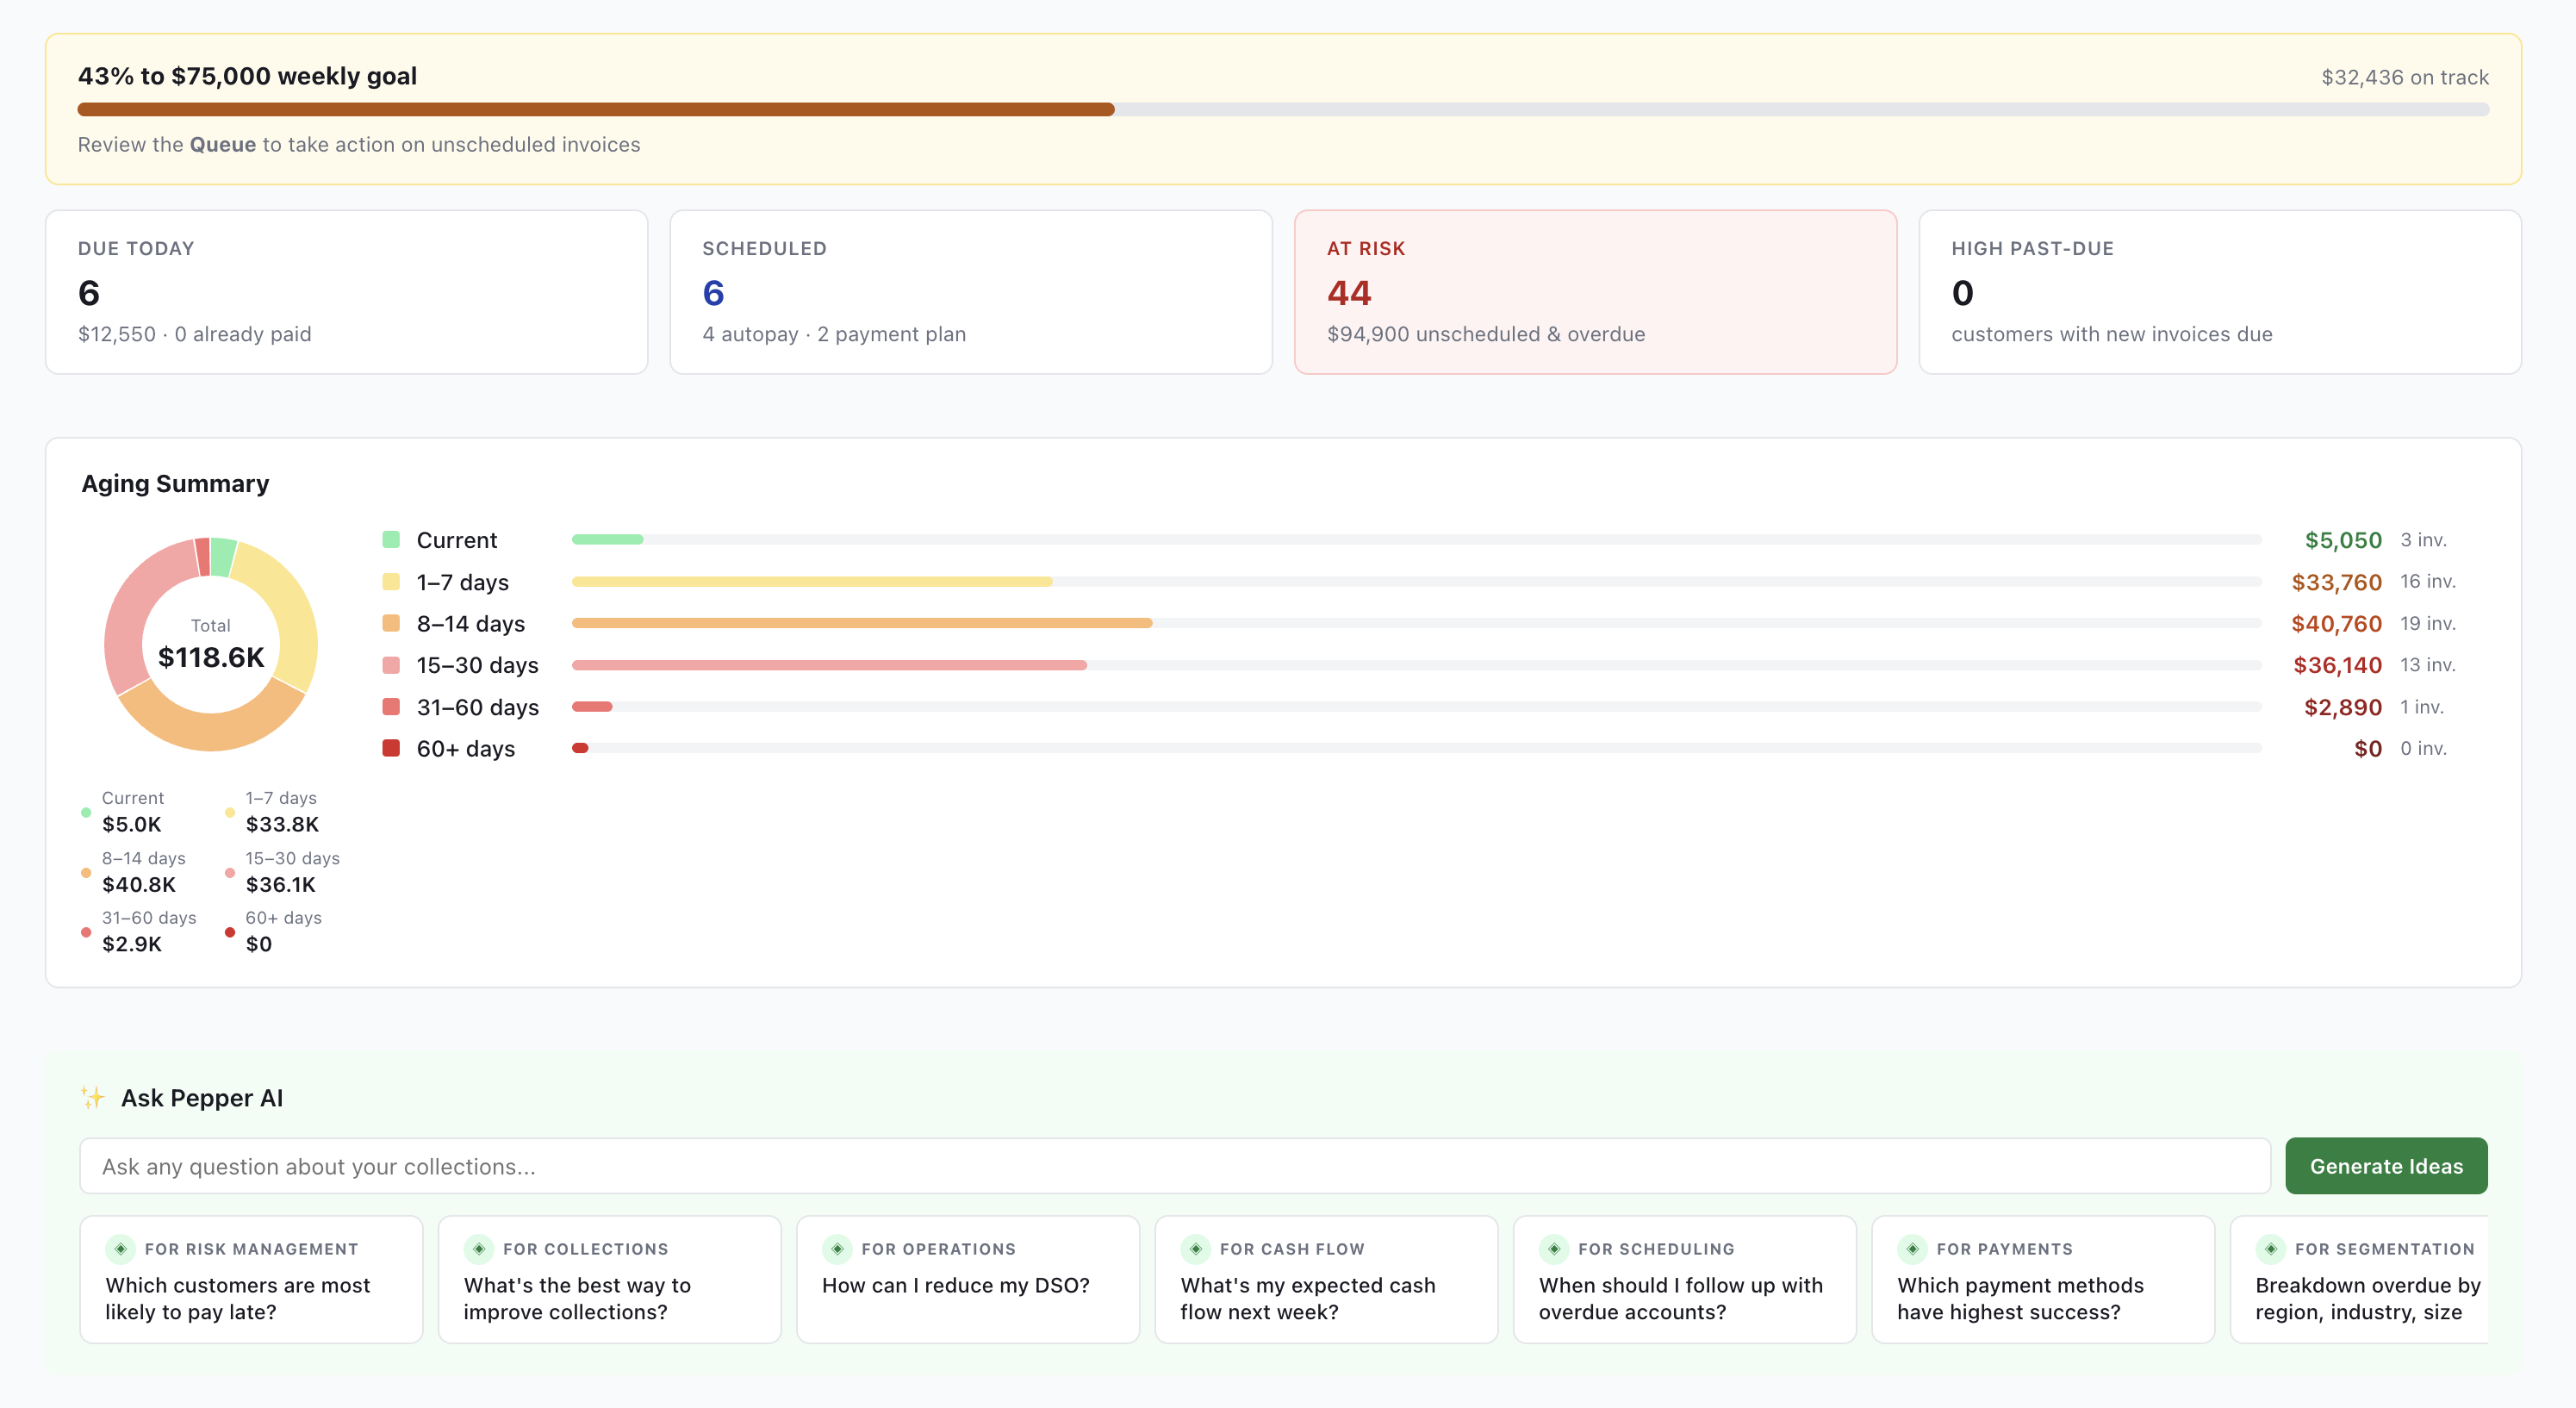The height and width of the screenshot is (1408, 2576).
Task: Click the Generate Ideas button
Action: pos(2386,1166)
